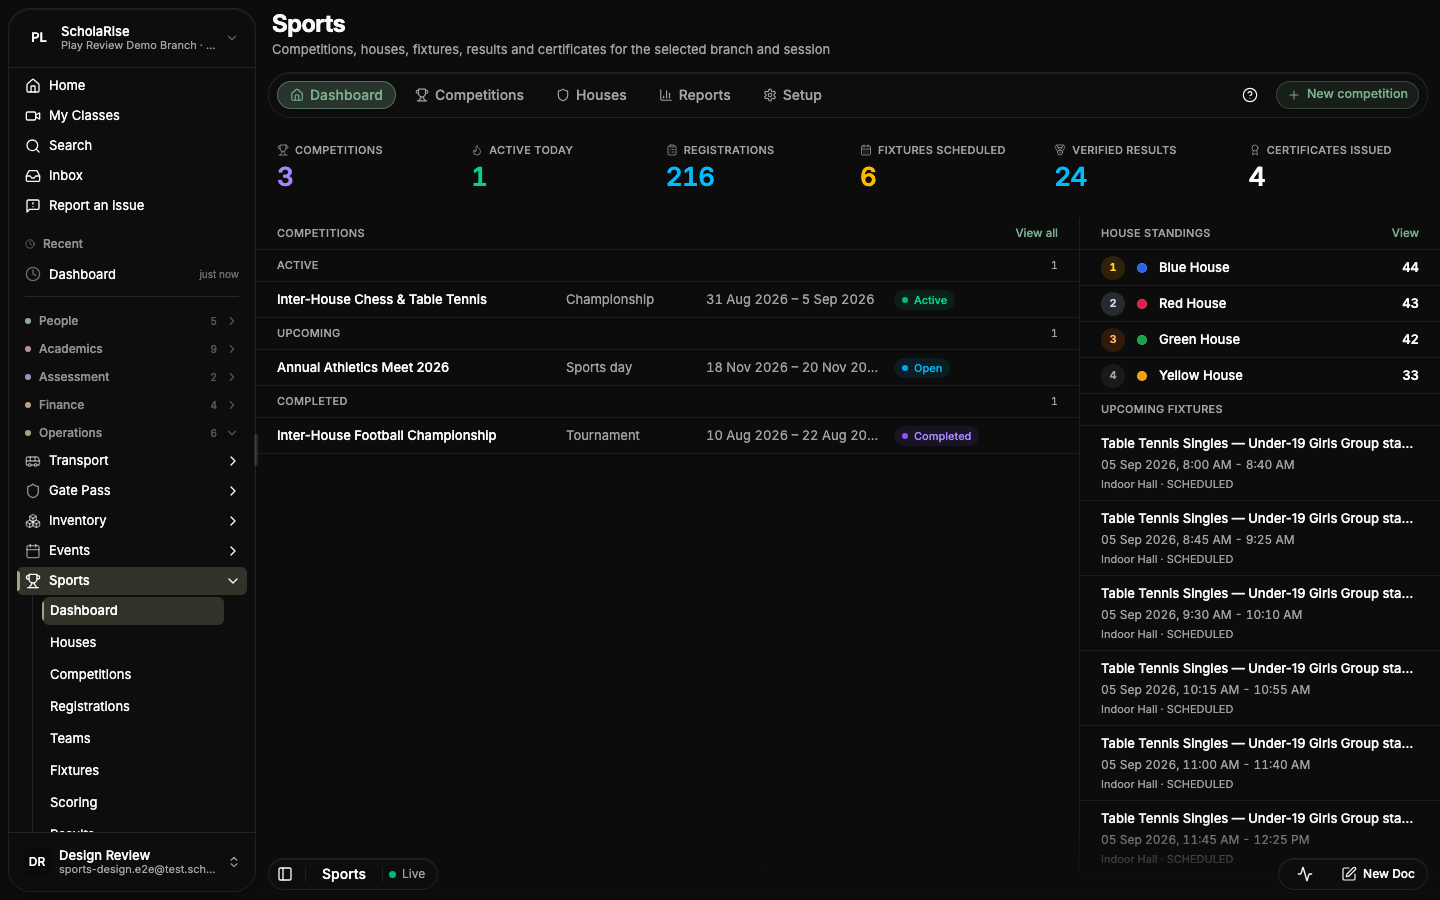Expand the Gate Pass menu chevron

(x=233, y=491)
